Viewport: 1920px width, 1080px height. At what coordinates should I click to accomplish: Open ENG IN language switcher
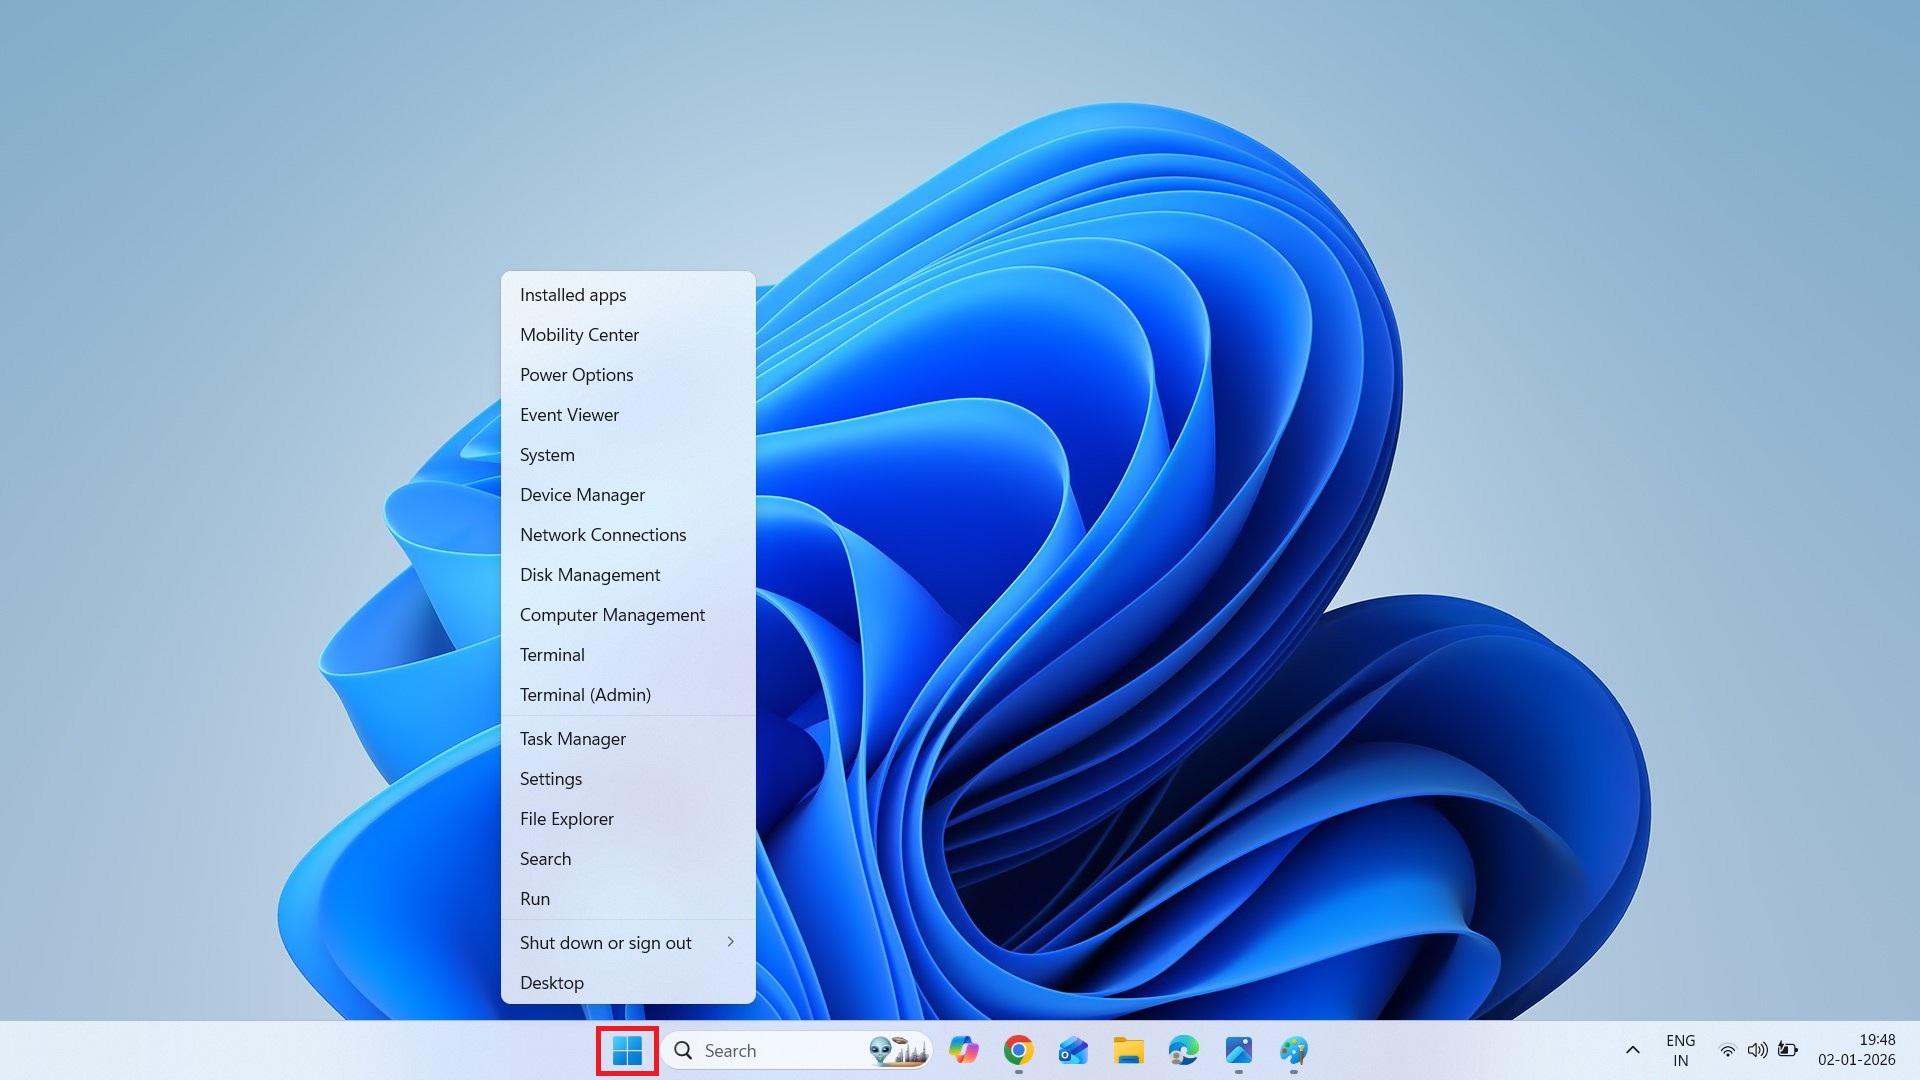[1680, 1050]
